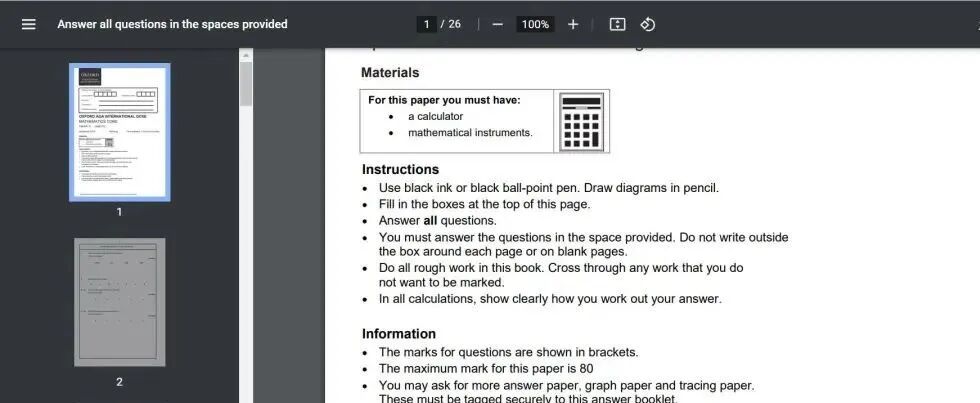Click the '/ 26' total pages label

click(451, 24)
